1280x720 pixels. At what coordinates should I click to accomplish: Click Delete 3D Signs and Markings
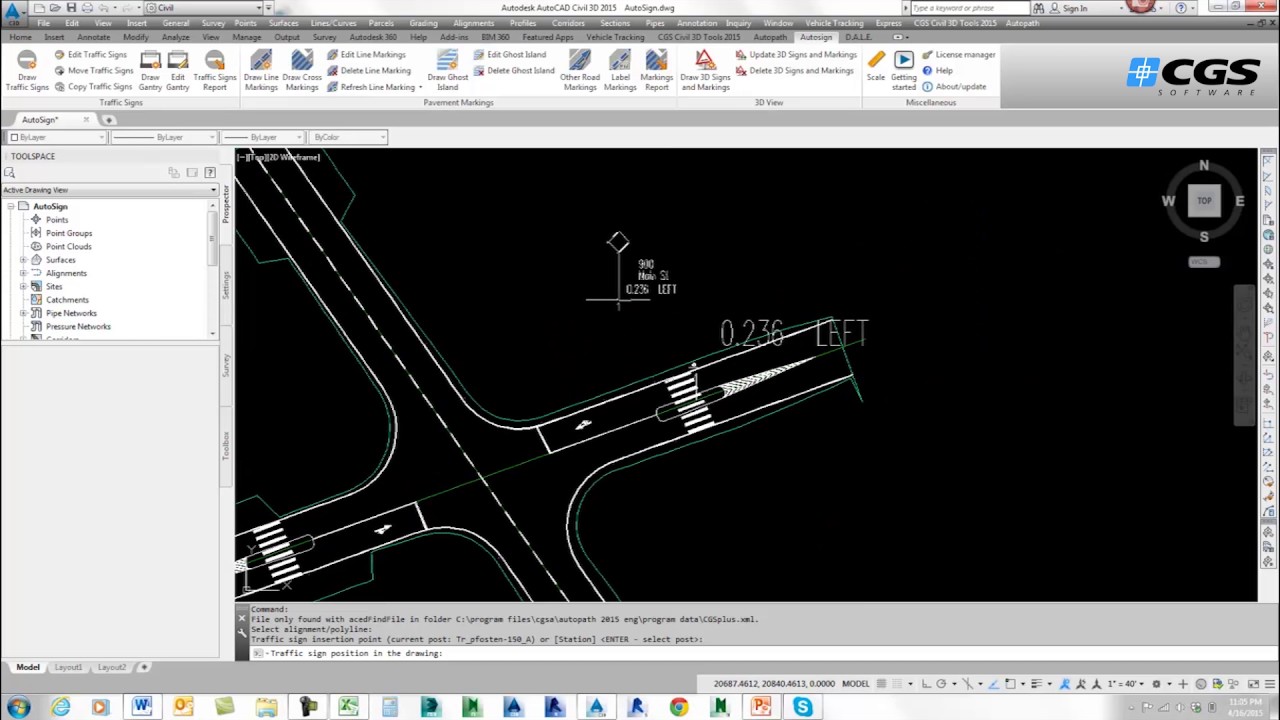coord(794,71)
